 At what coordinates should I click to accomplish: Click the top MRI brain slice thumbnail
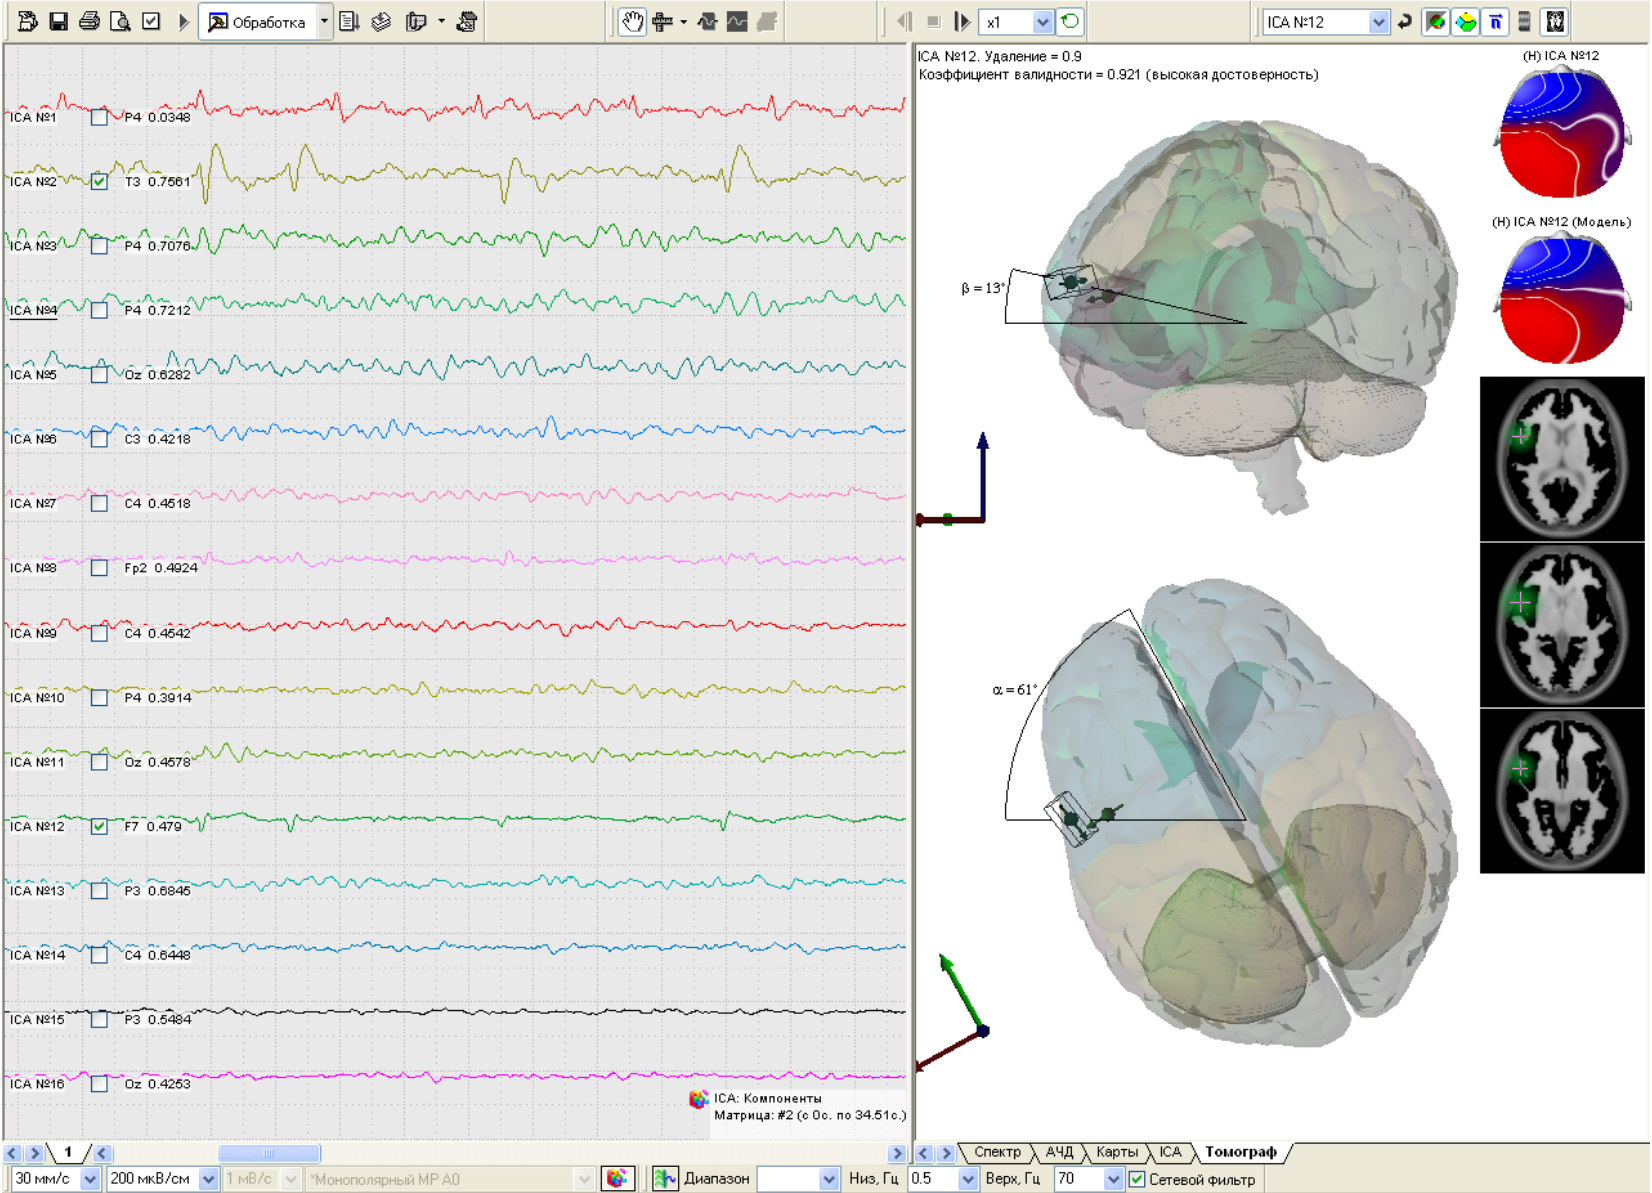pos(1561,459)
